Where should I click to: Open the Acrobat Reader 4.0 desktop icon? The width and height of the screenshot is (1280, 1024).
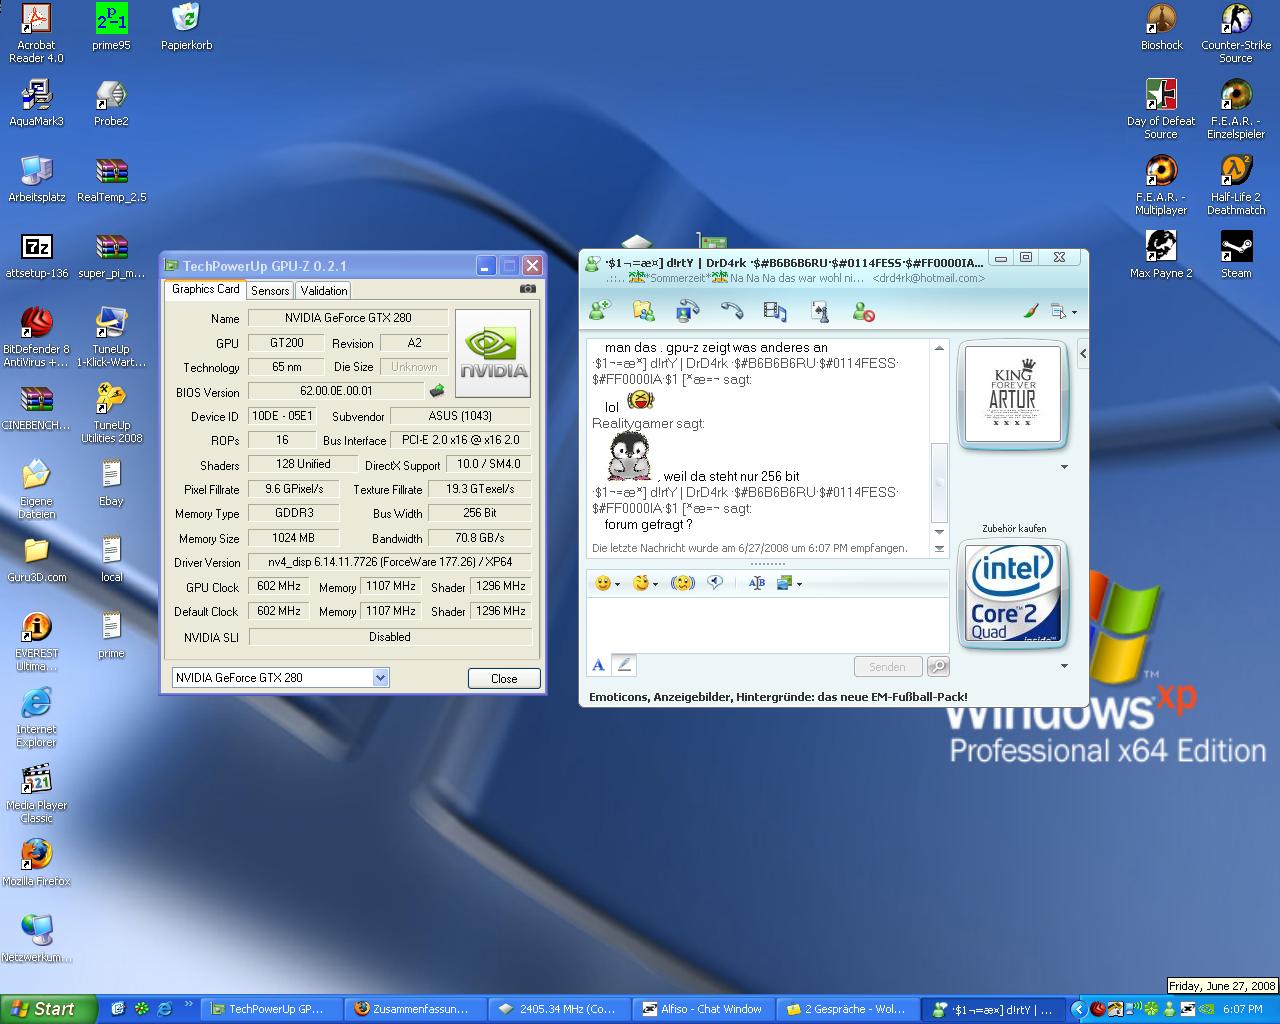[x=36, y=33]
